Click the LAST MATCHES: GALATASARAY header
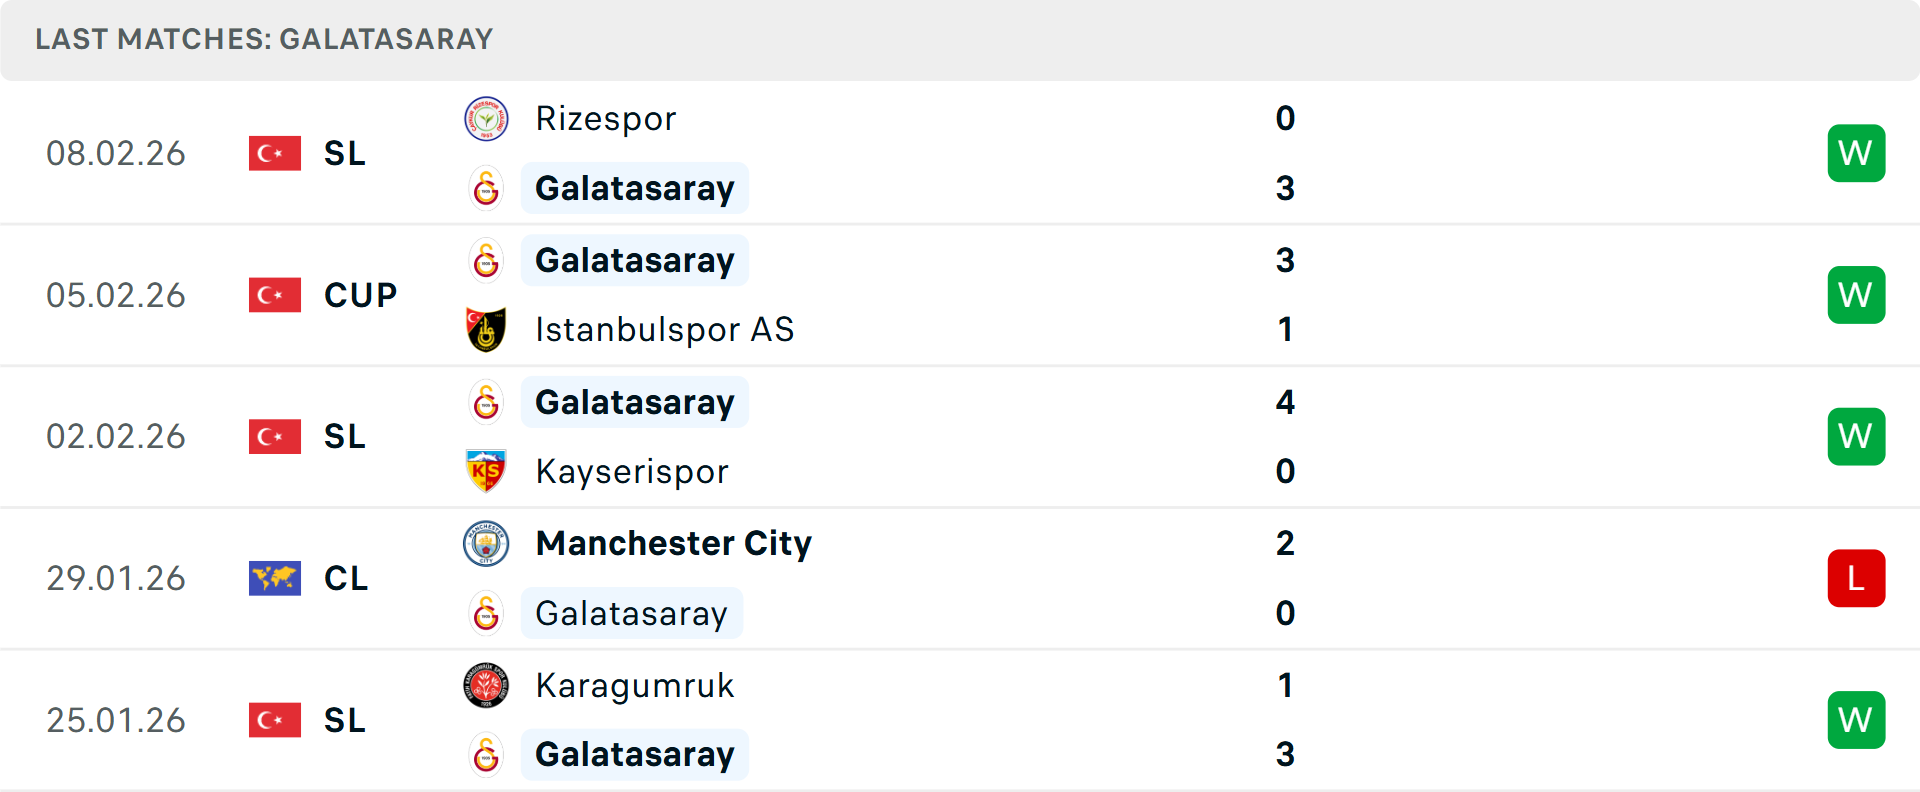This screenshot has width=1920, height=792. pos(263,39)
